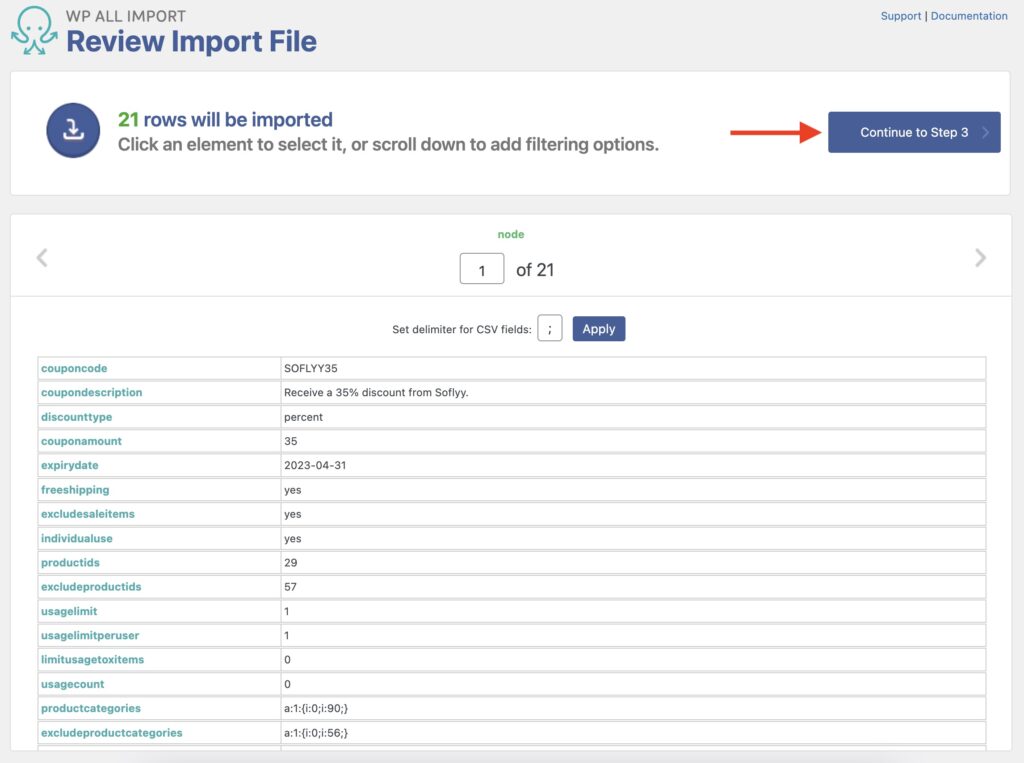Click the circular import arrow badge icon
The width and height of the screenshot is (1024, 763).
pos(73,130)
